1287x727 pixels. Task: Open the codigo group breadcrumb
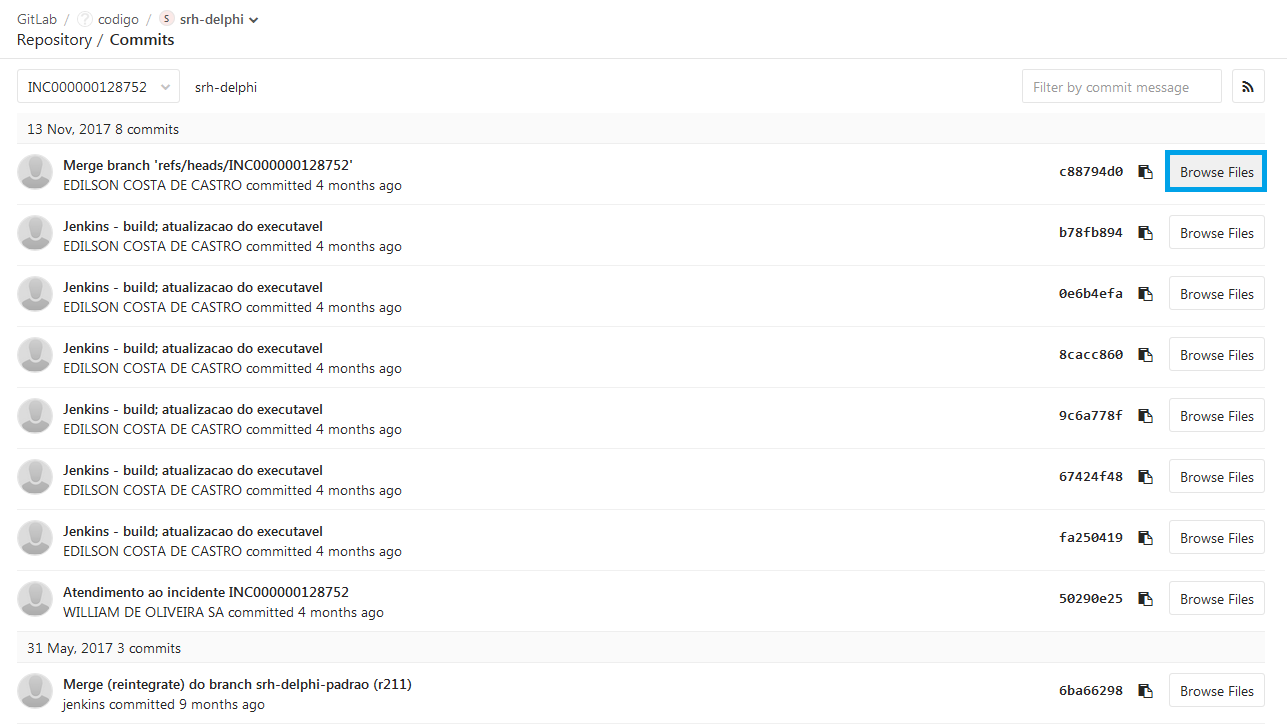click(117, 19)
